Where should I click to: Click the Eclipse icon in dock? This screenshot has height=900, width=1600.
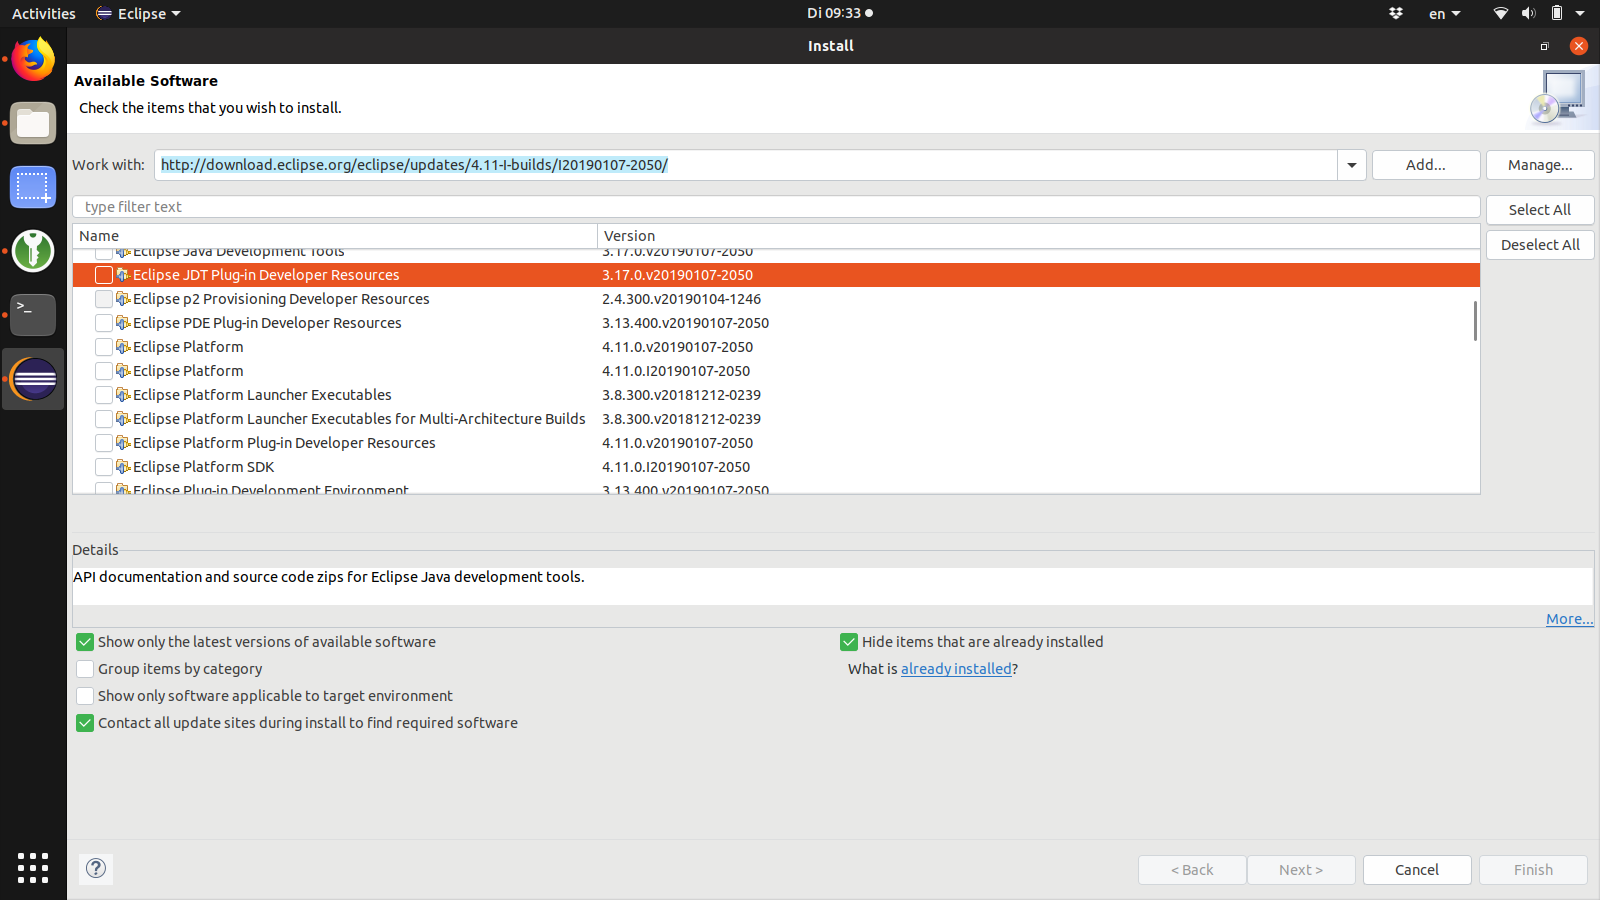[x=34, y=379]
